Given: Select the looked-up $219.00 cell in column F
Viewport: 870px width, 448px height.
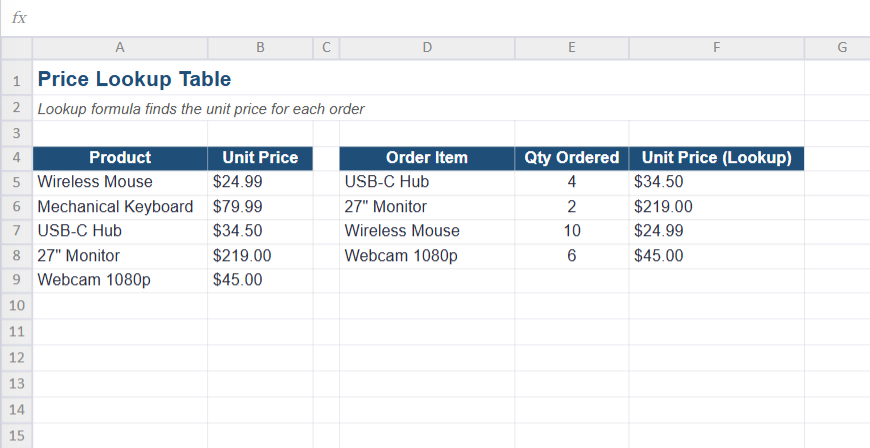Looking at the screenshot, I should (x=716, y=207).
